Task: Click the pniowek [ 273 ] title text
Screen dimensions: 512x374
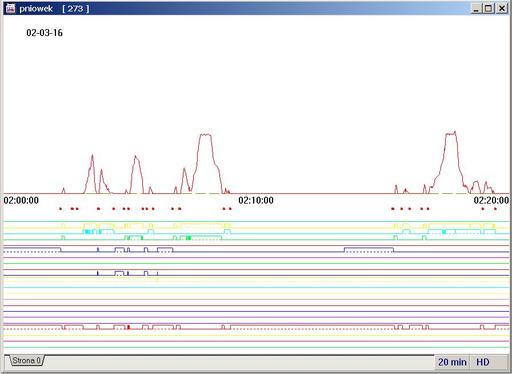Action: pyautogui.click(x=54, y=9)
